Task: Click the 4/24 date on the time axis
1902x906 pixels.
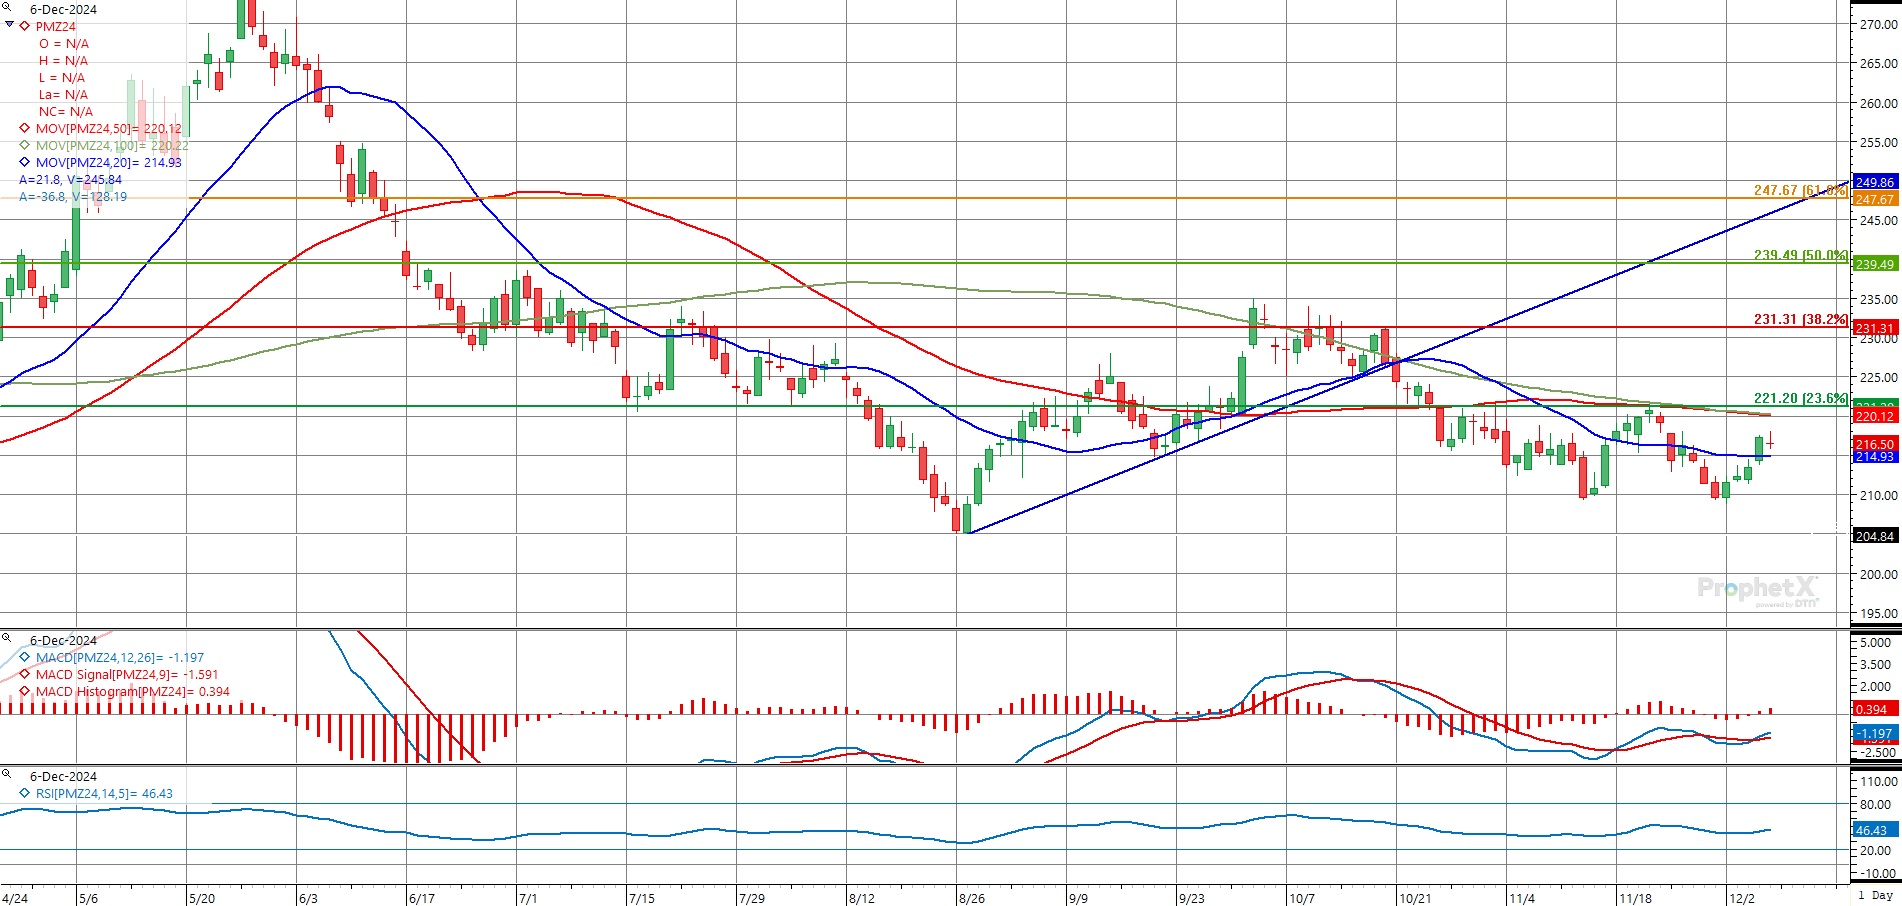Action: [x=15, y=898]
